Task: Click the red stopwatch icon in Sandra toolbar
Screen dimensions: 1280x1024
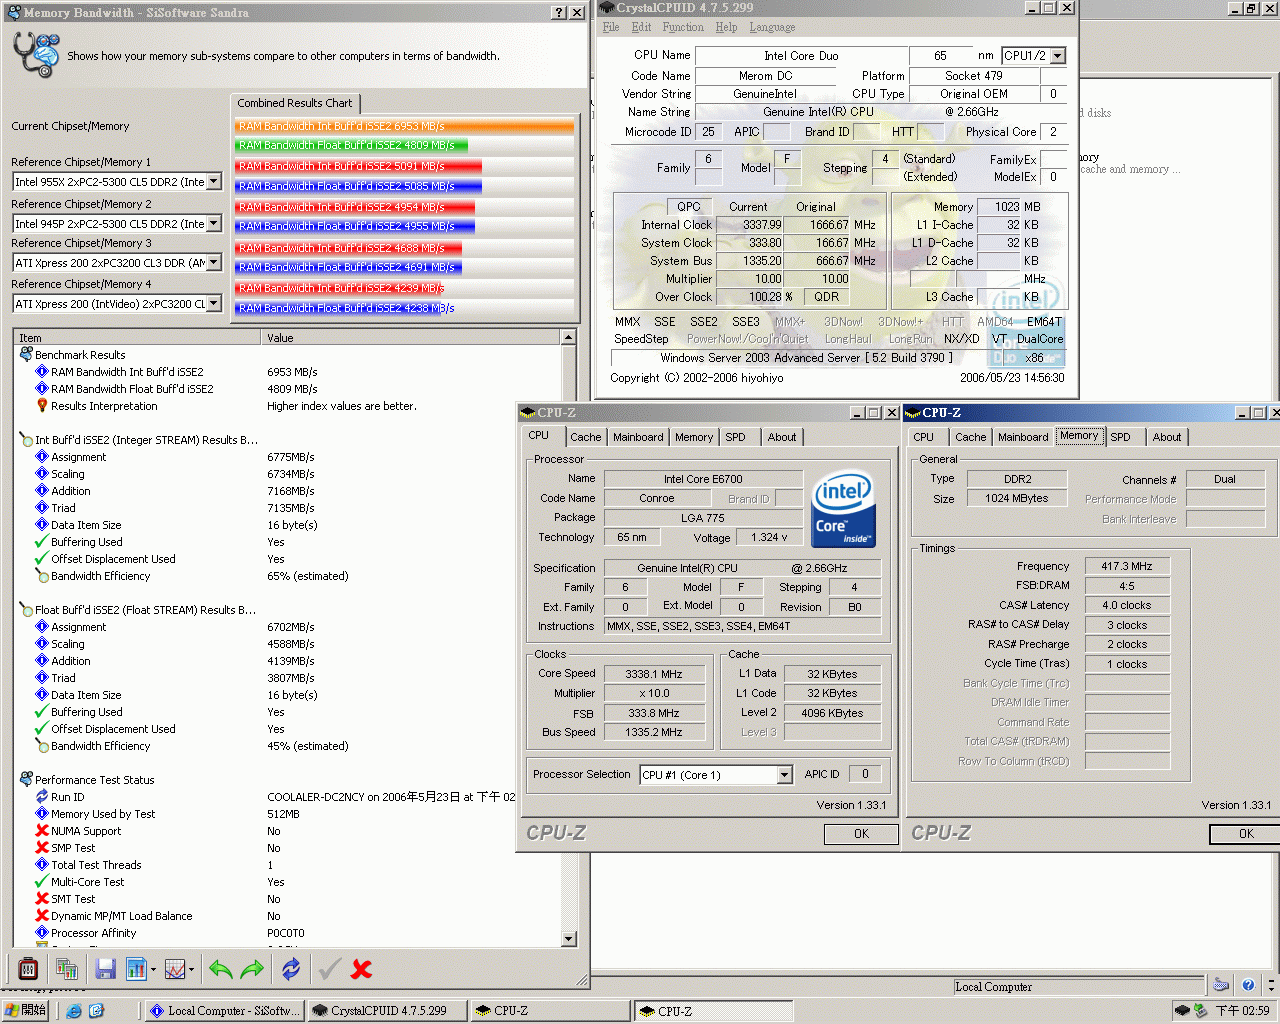Action: (x=28, y=968)
